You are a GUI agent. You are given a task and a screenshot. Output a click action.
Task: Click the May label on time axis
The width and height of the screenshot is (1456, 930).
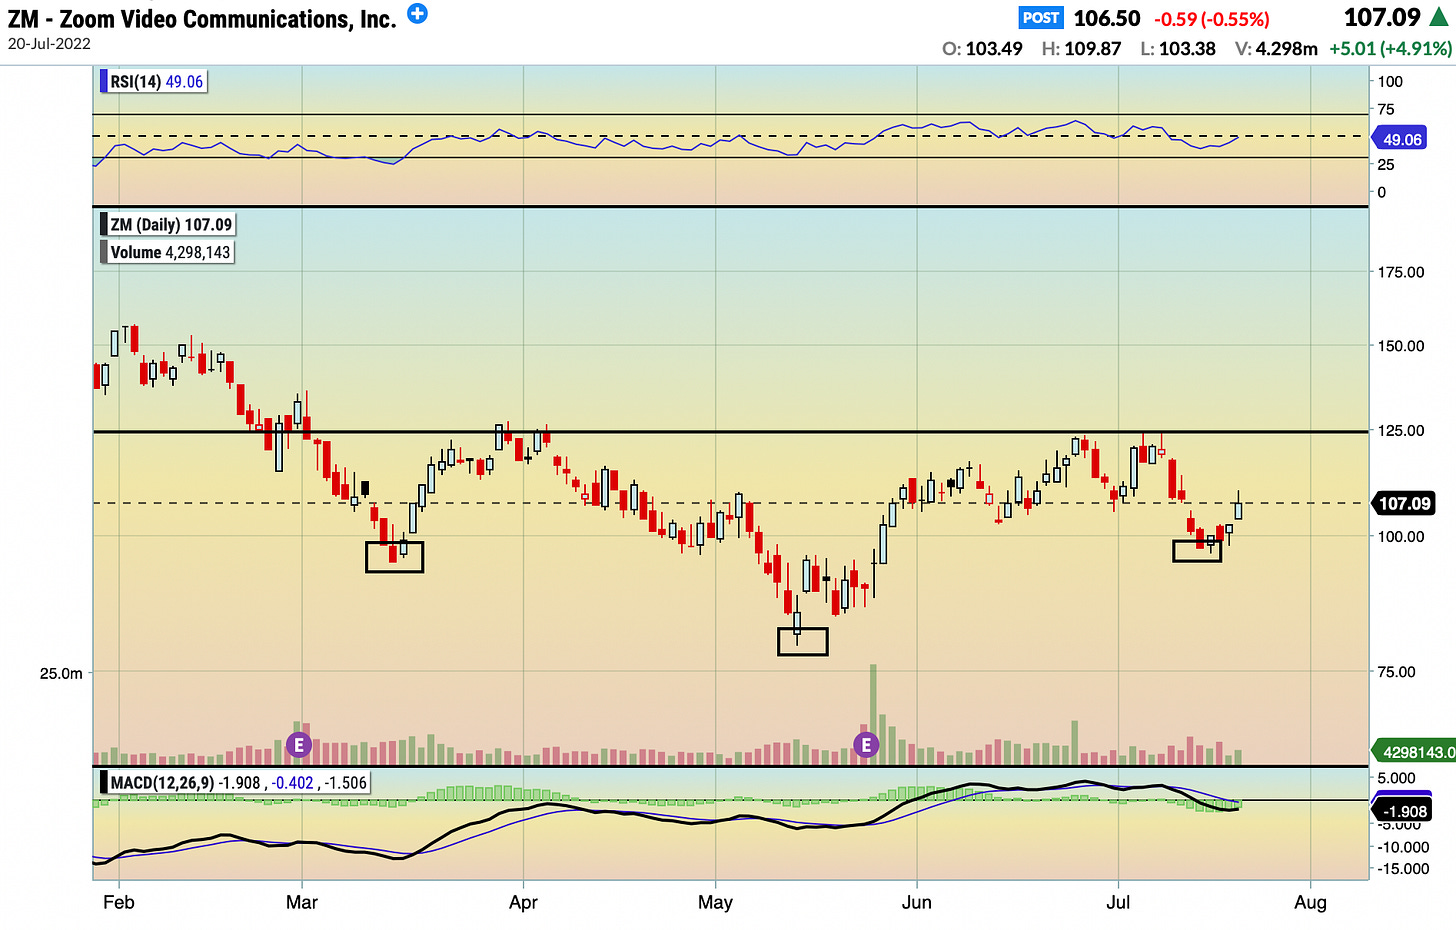pos(715,902)
